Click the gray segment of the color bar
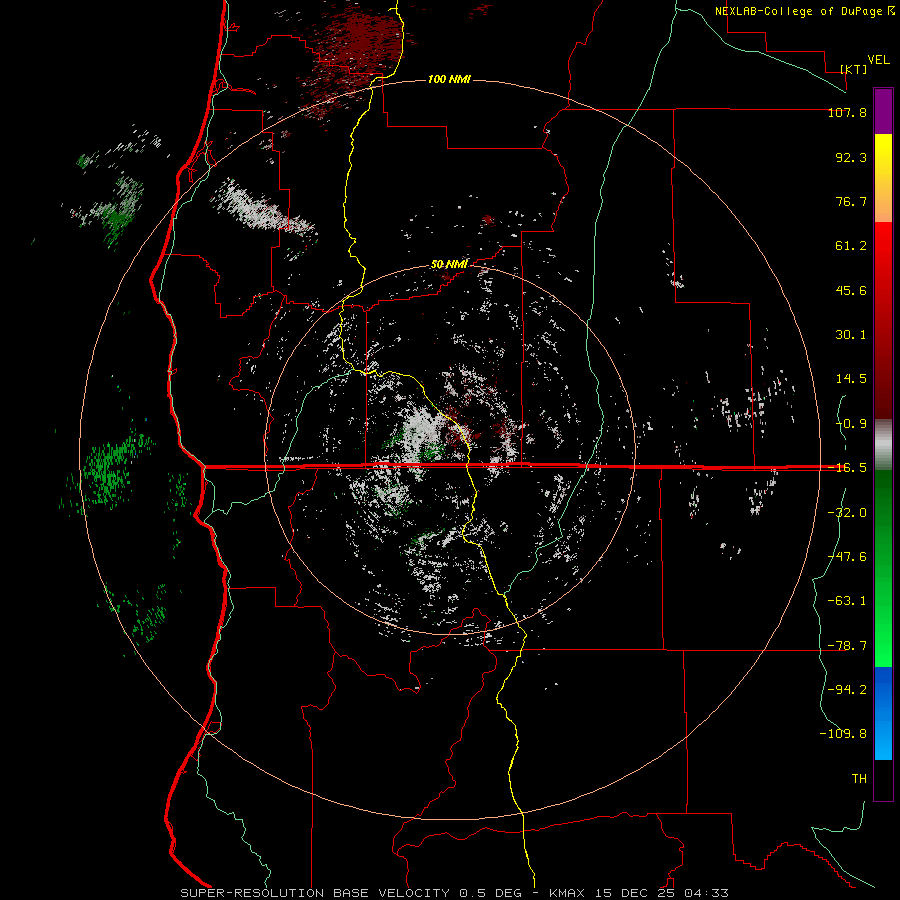The width and height of the screenshot is (900, 900). [x=883, y=444]
